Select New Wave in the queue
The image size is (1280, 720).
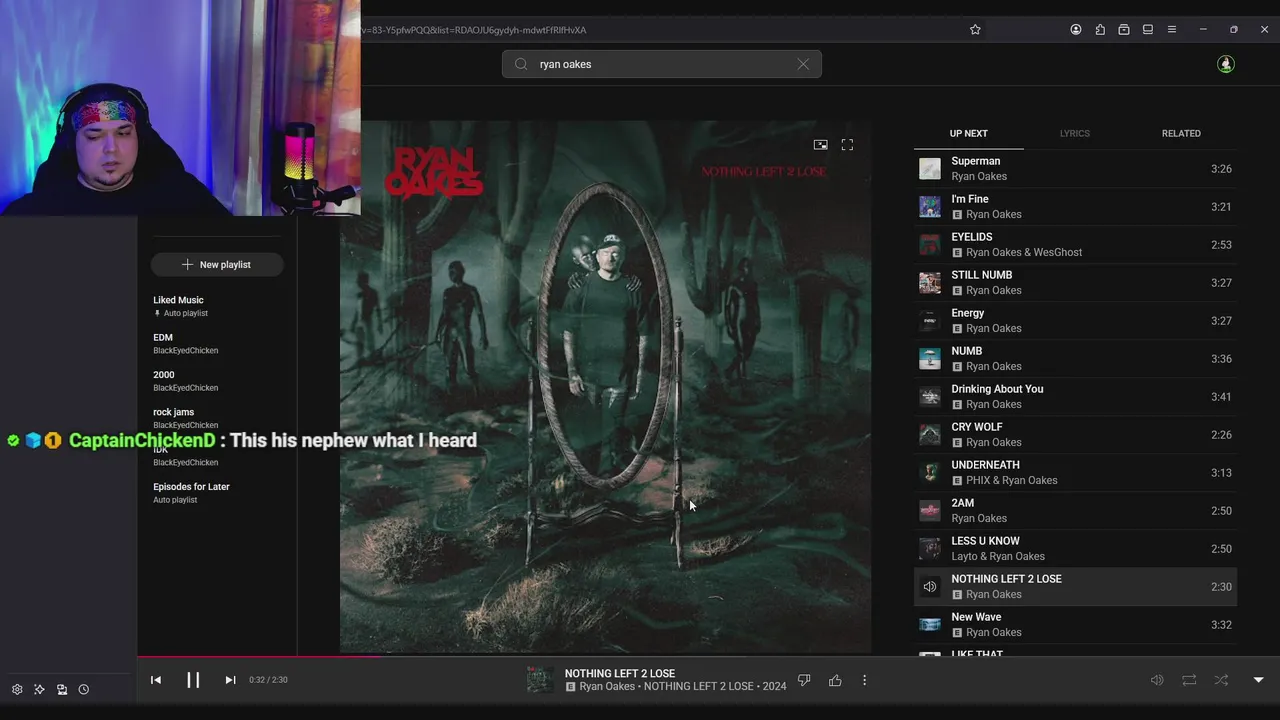pyautogui.click(x=1075, y=625)
